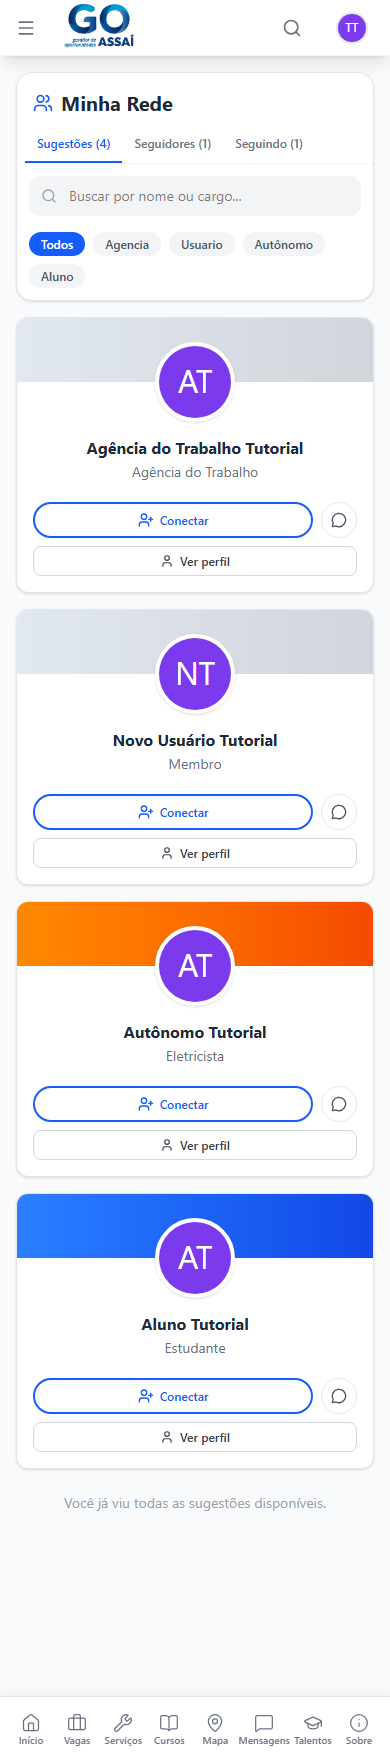
Task: Click Conectar for Novo Usuário Tutorial
Action: tap(173, 812)
